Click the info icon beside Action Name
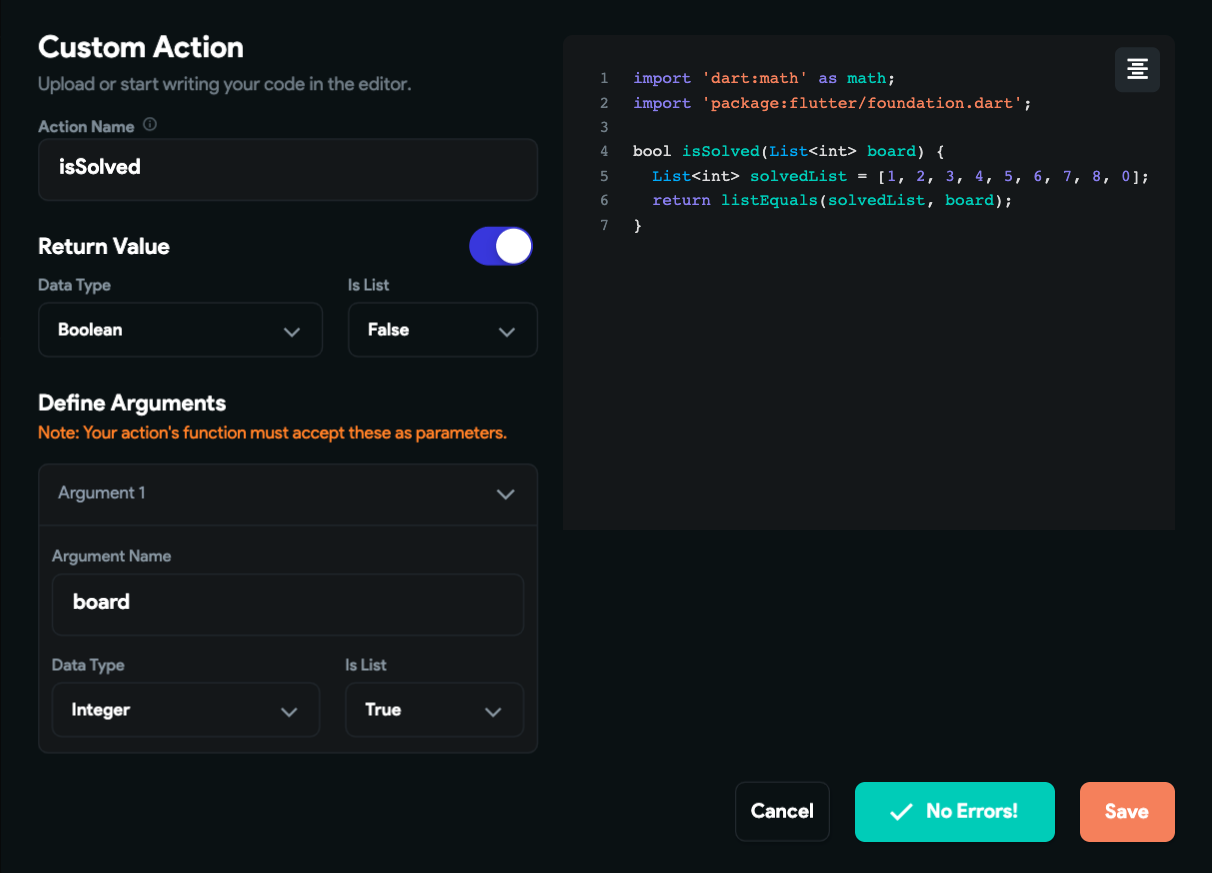 click(x=150, y=126)
